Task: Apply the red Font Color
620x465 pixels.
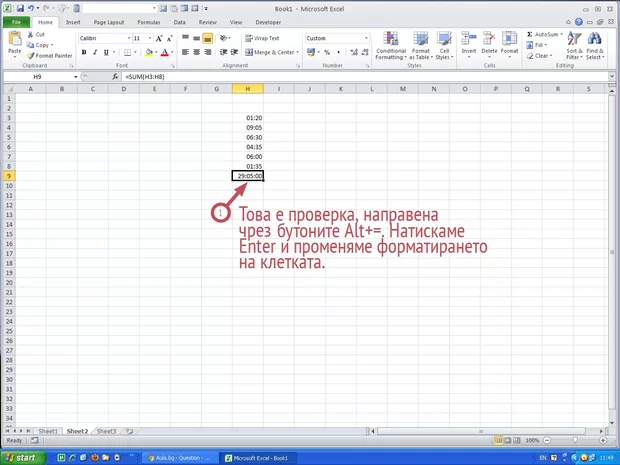Action: (x=165, y=52)
